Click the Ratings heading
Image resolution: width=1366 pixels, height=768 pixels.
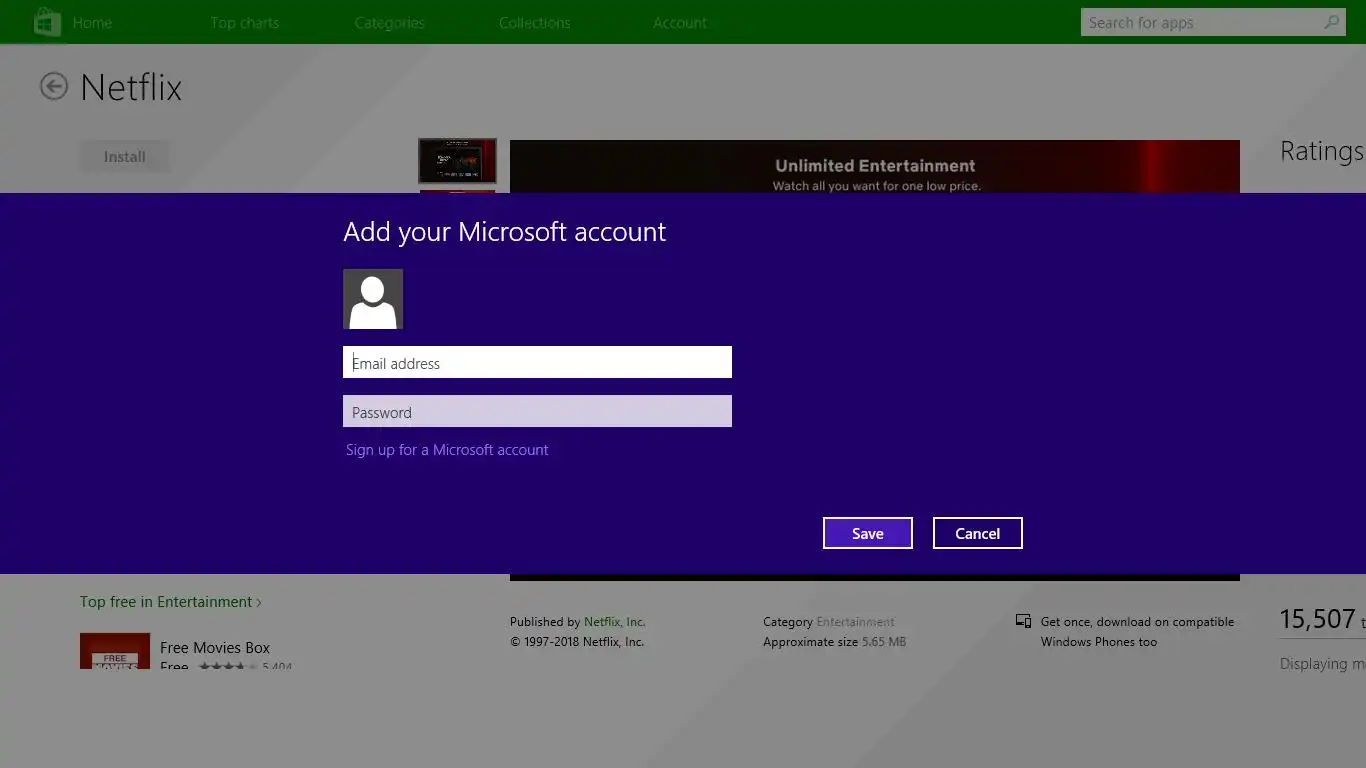point(1322,151)
